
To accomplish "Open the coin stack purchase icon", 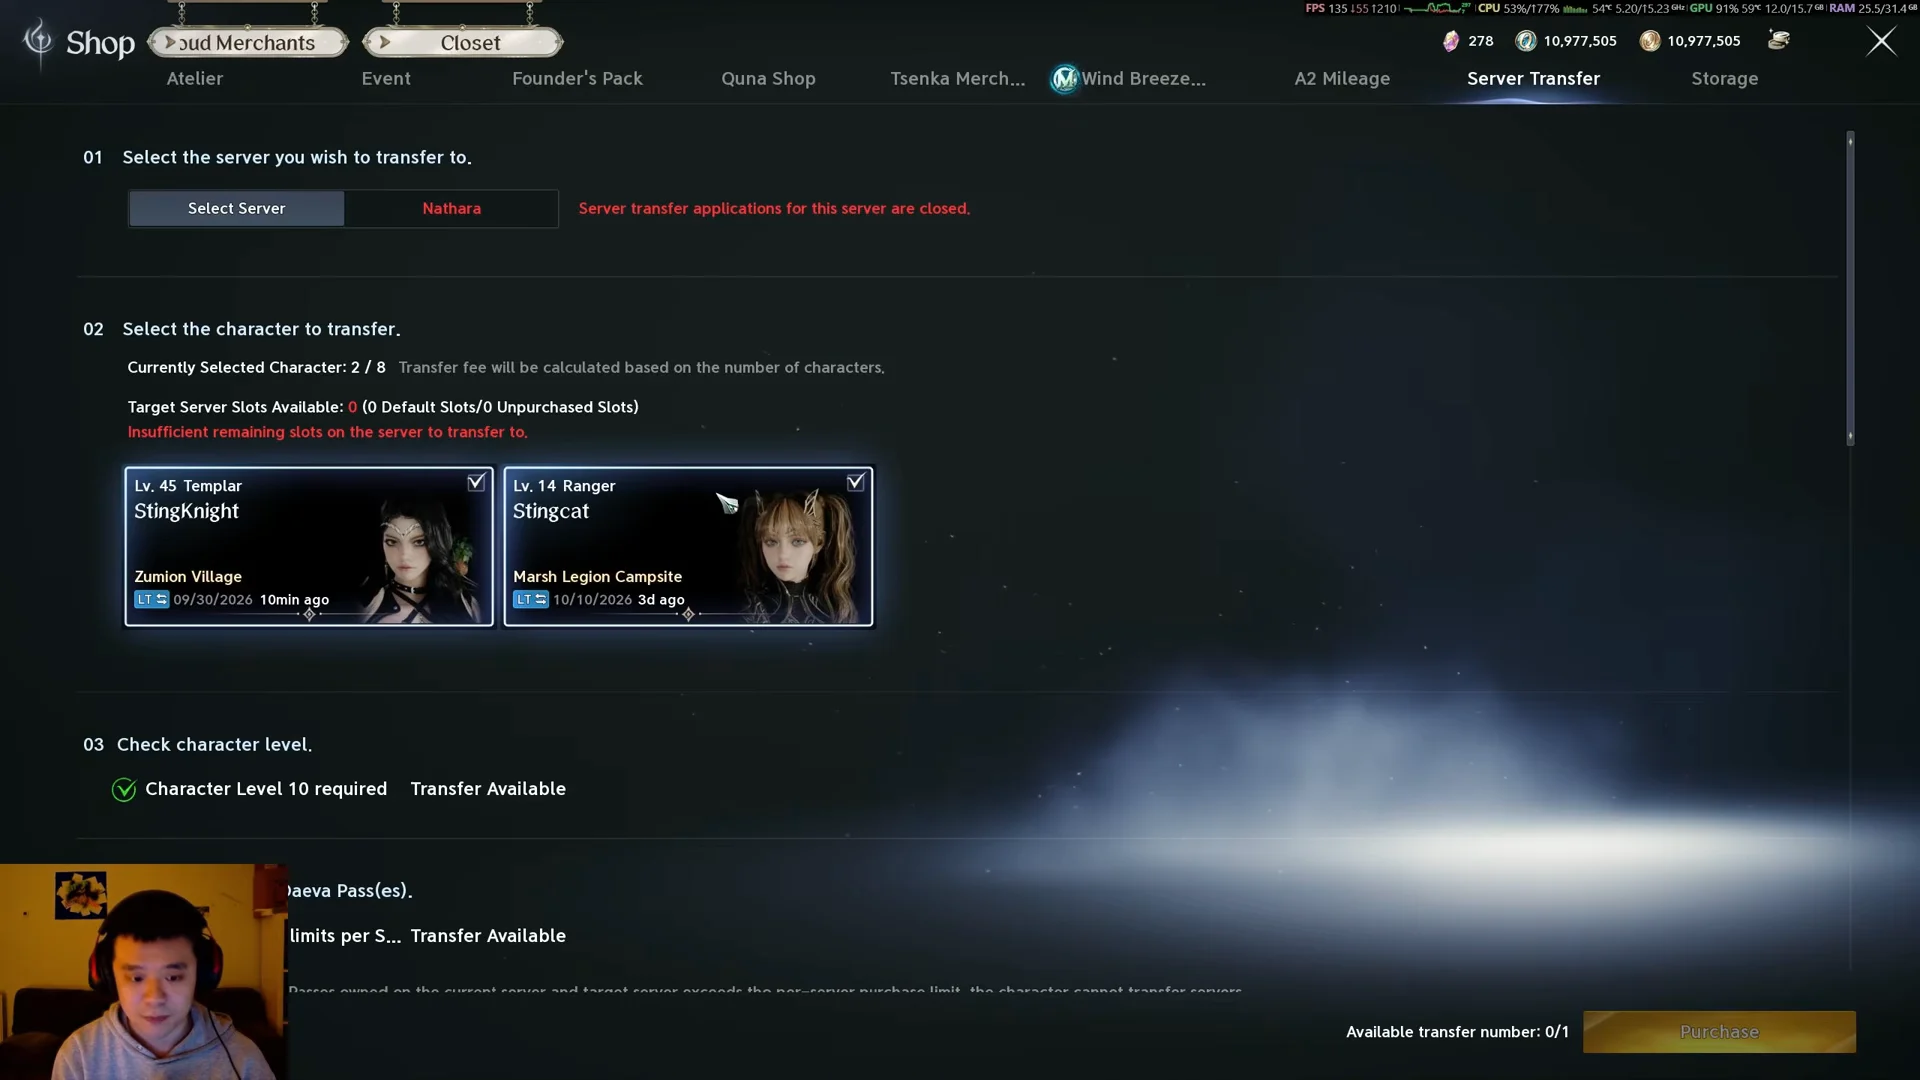I will (x=1779, y=40).
